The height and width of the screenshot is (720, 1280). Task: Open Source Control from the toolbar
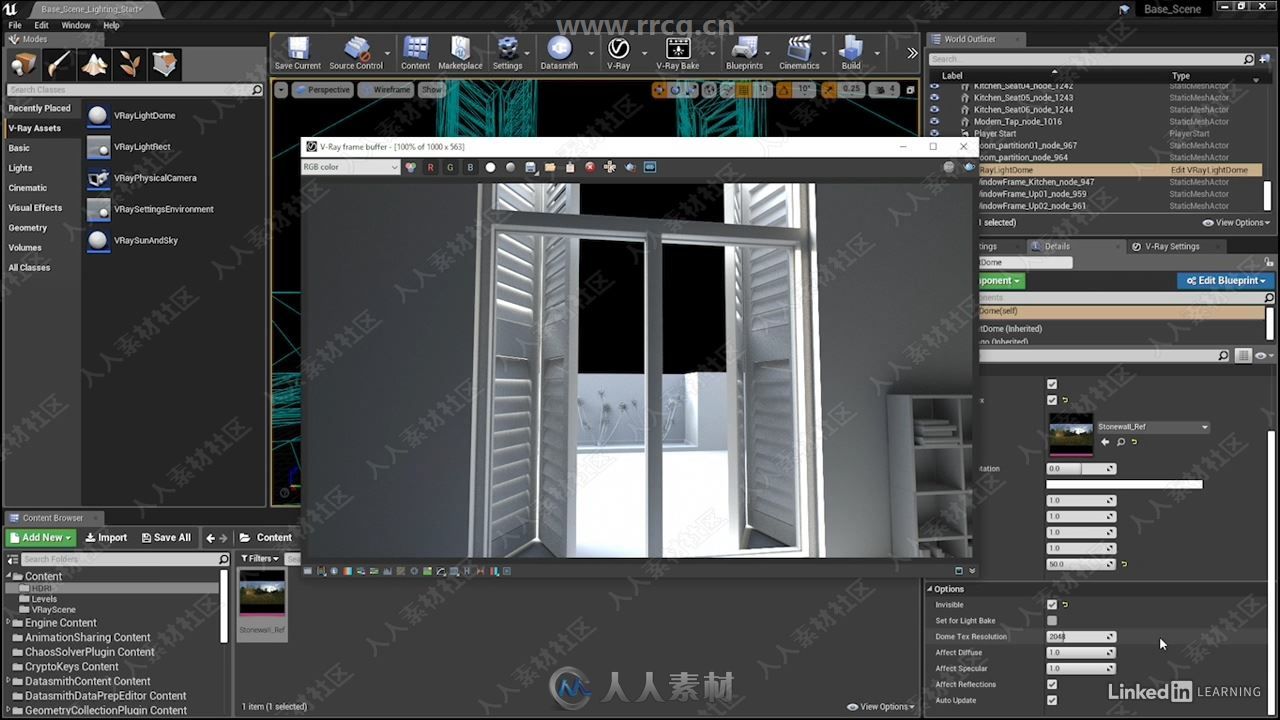coord(356,53)
